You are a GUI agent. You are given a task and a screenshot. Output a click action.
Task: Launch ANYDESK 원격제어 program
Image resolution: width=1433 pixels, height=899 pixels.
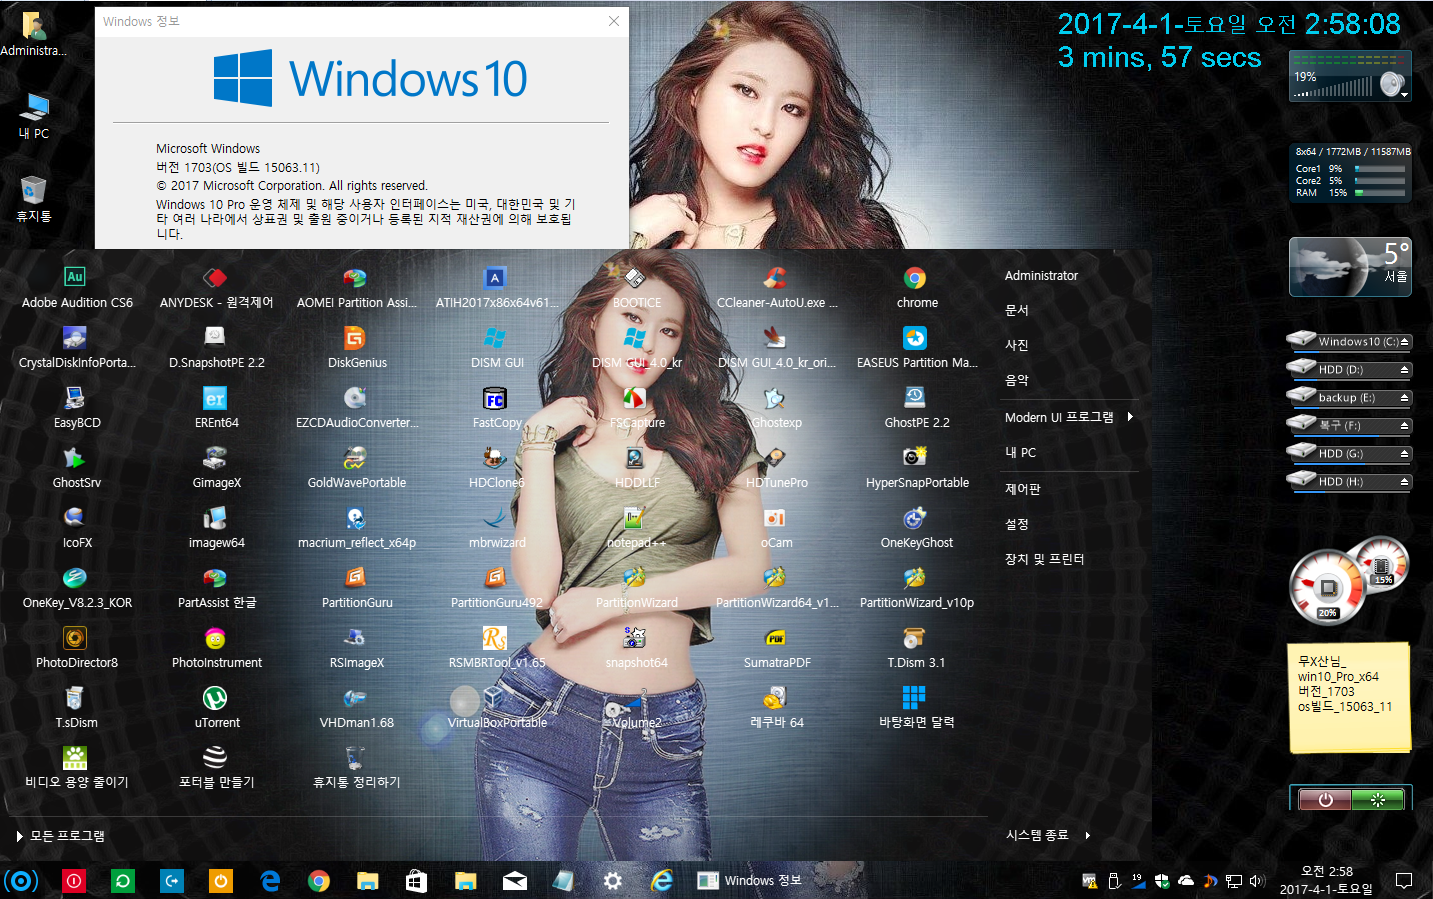[x=216, y=288]
